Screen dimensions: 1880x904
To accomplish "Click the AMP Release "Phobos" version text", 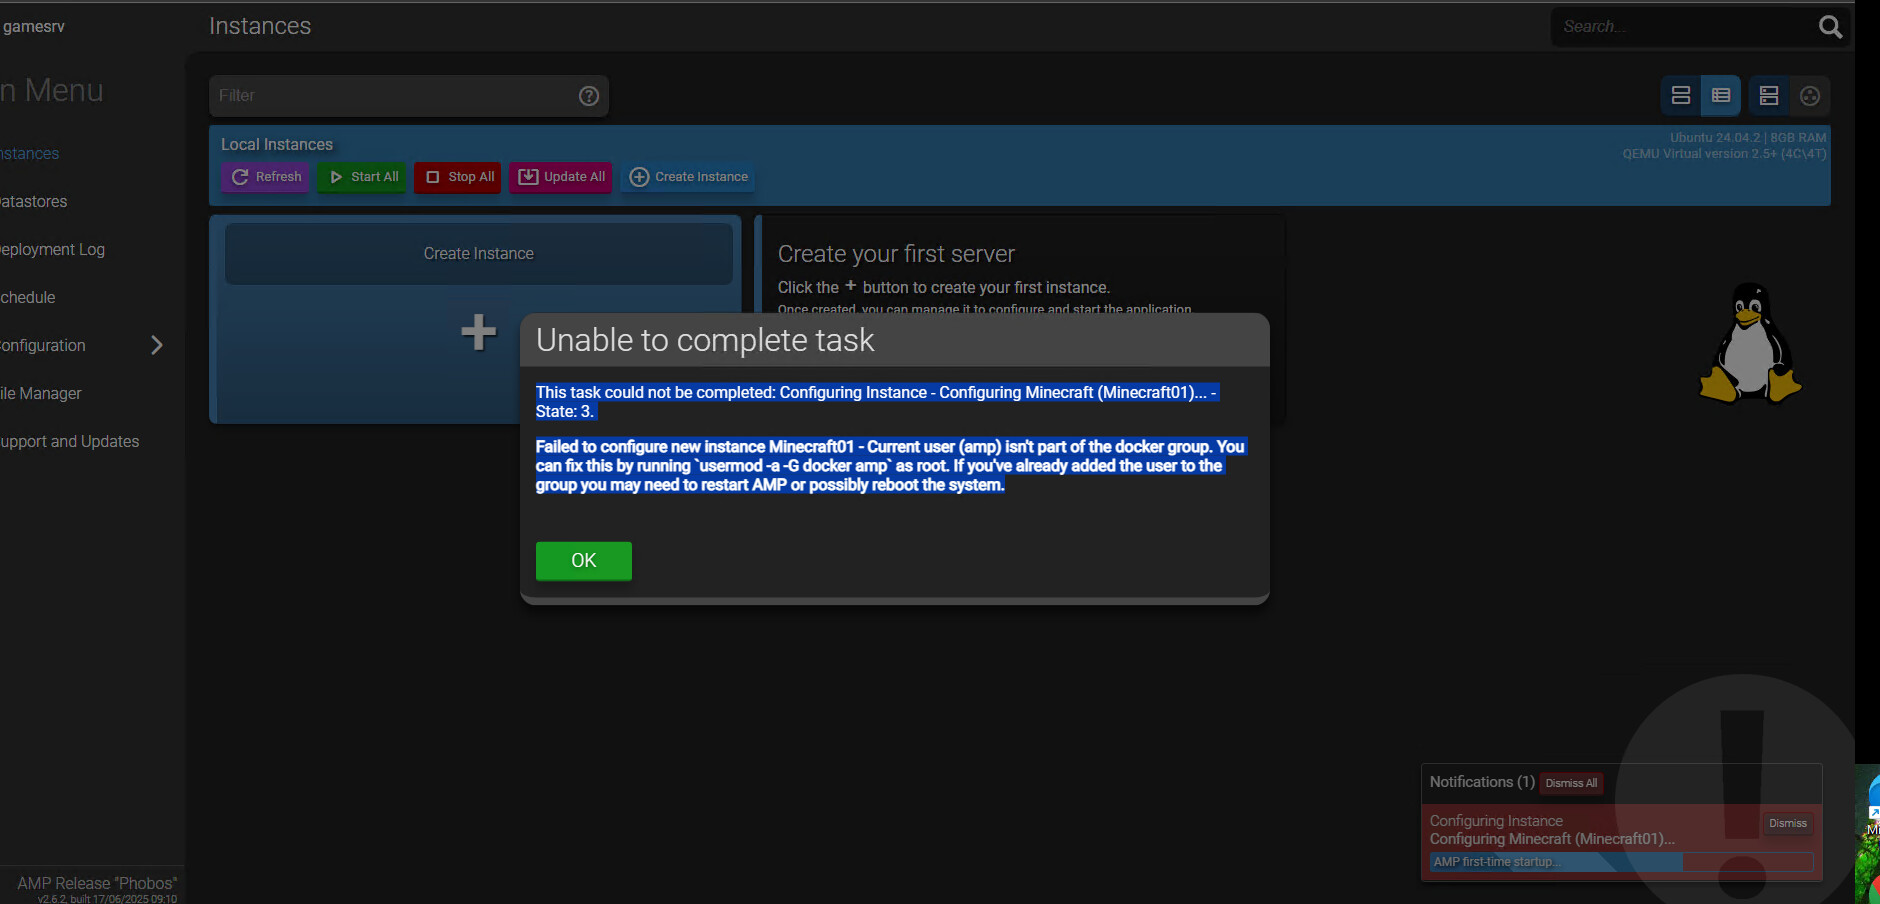I will [97, 884].
